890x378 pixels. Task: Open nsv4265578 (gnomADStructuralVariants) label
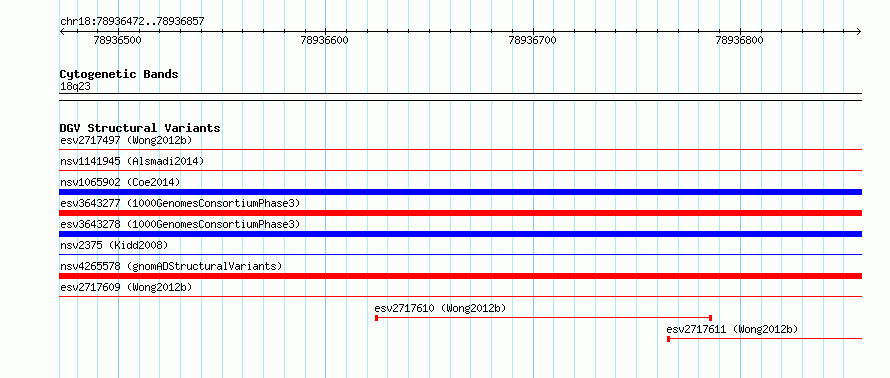pos(171,266)
